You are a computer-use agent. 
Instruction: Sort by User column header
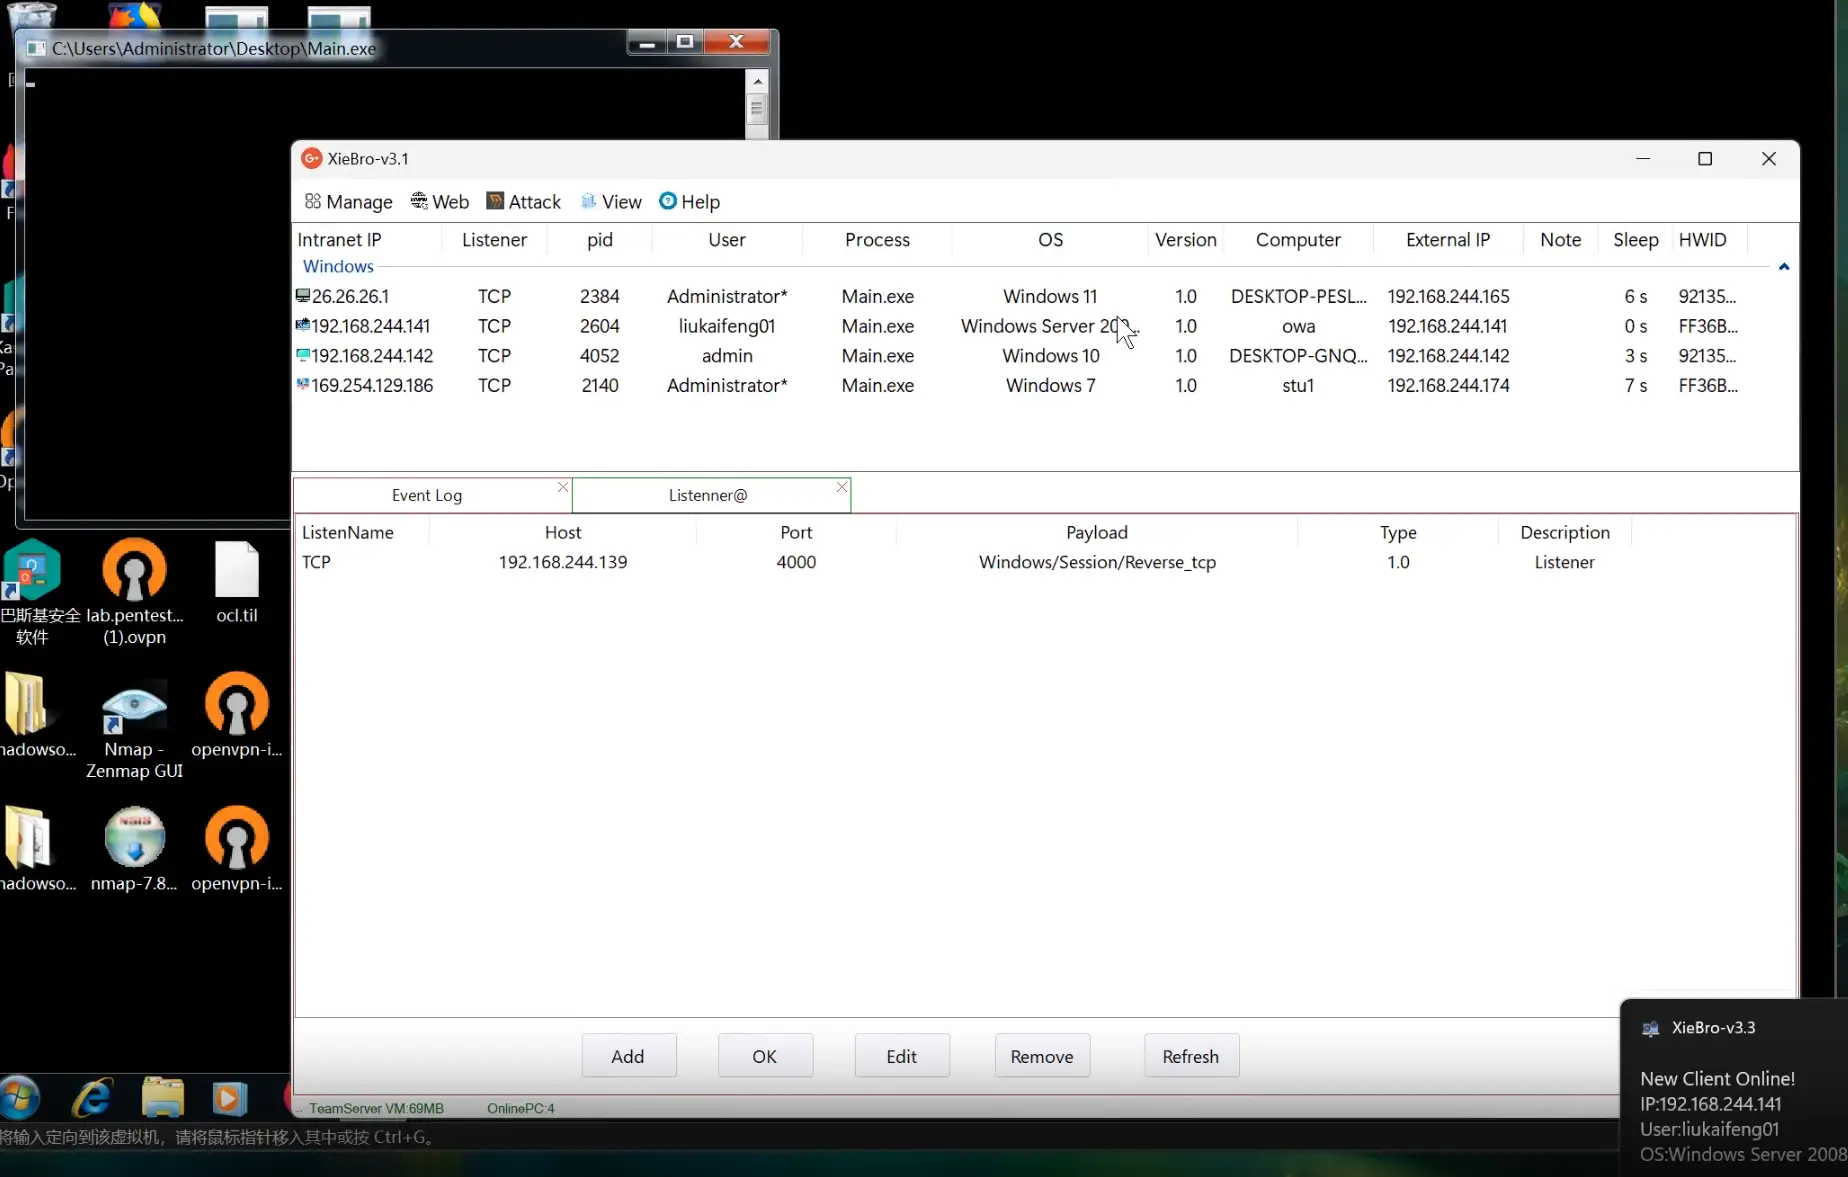[x=727, y=240]
